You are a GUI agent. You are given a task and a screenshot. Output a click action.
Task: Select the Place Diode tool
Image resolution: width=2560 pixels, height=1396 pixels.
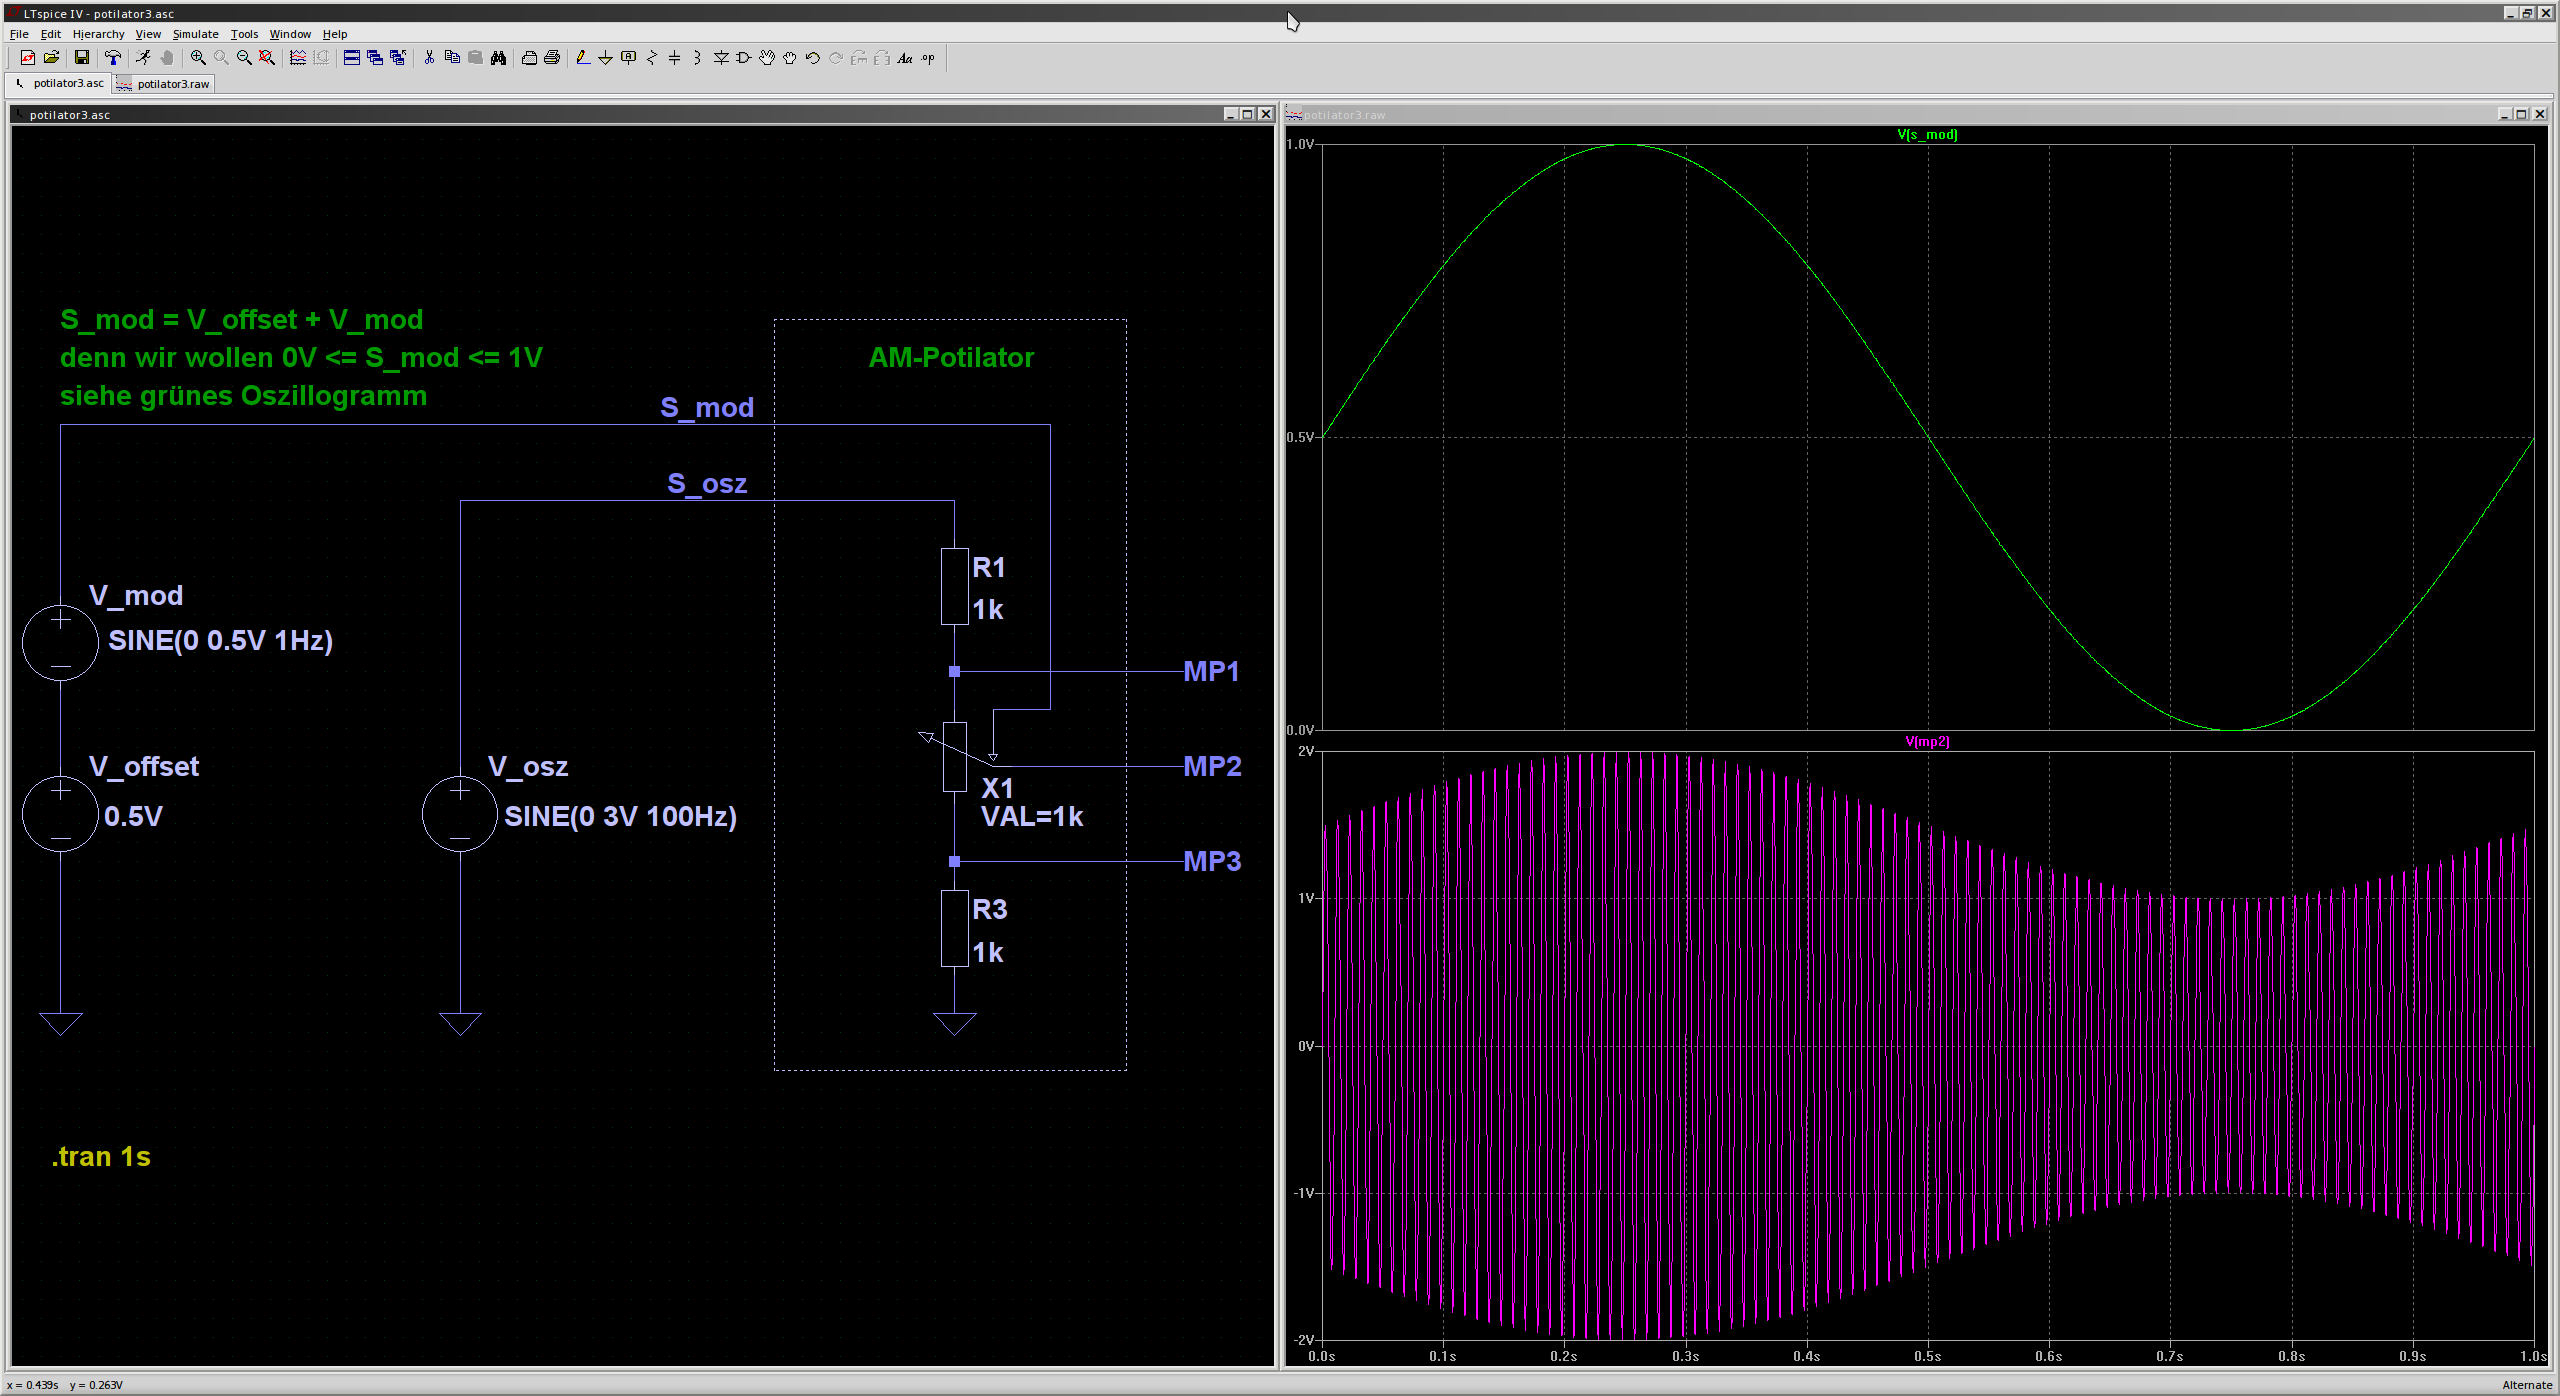[x=720, y=58]
